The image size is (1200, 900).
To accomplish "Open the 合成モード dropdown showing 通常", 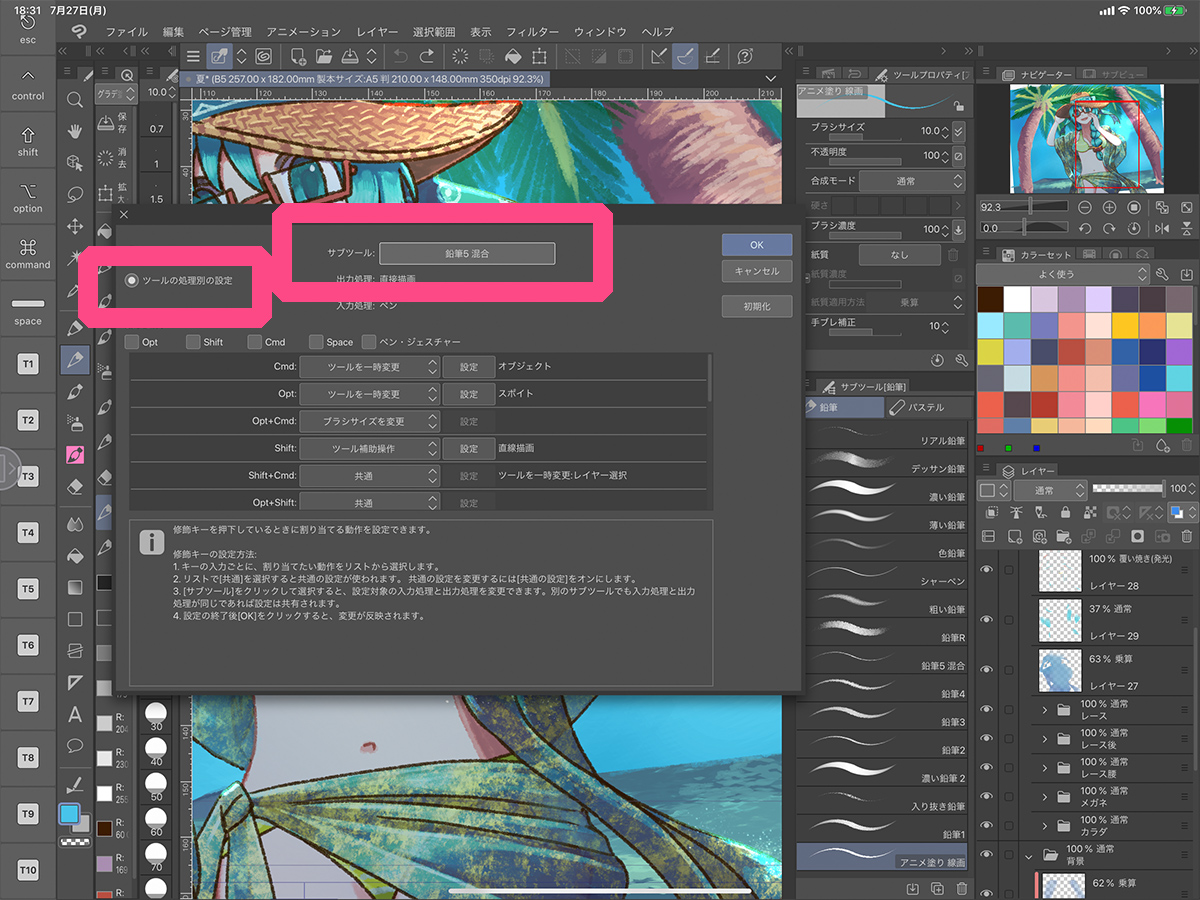I will [x=906, y=181].
